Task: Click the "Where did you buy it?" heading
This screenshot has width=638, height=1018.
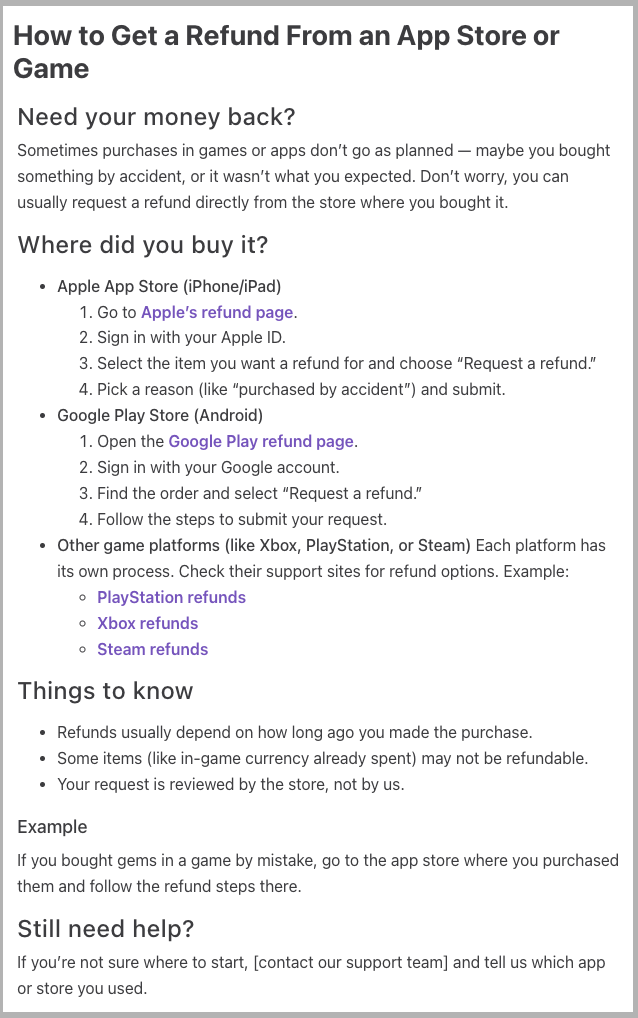Action: (143, 245)
